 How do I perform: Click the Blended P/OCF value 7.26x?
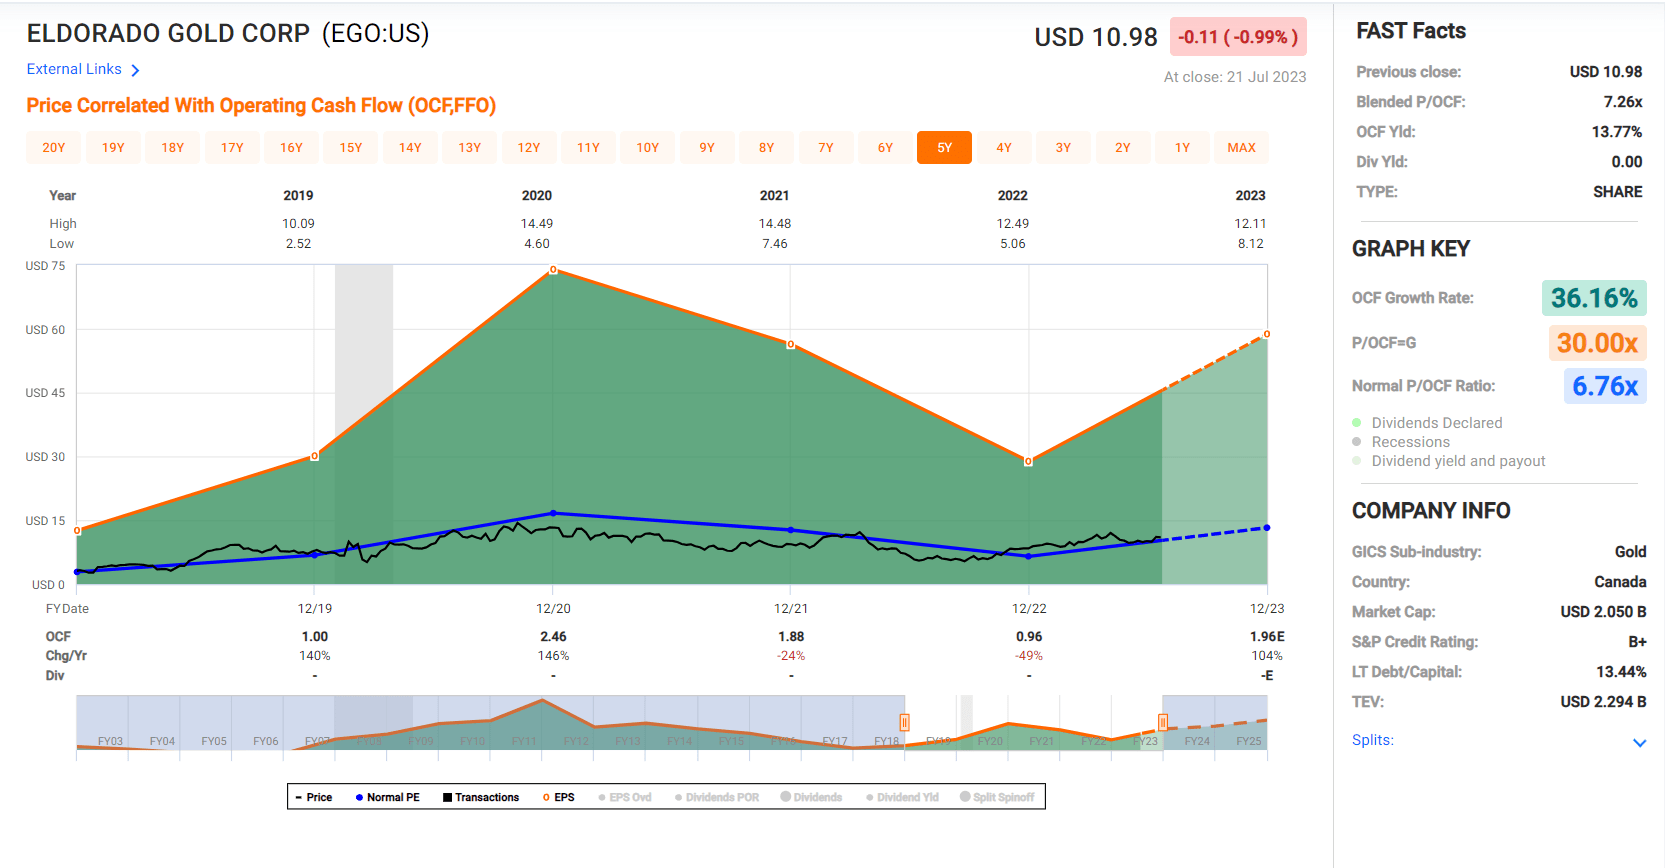point(1623,102)
